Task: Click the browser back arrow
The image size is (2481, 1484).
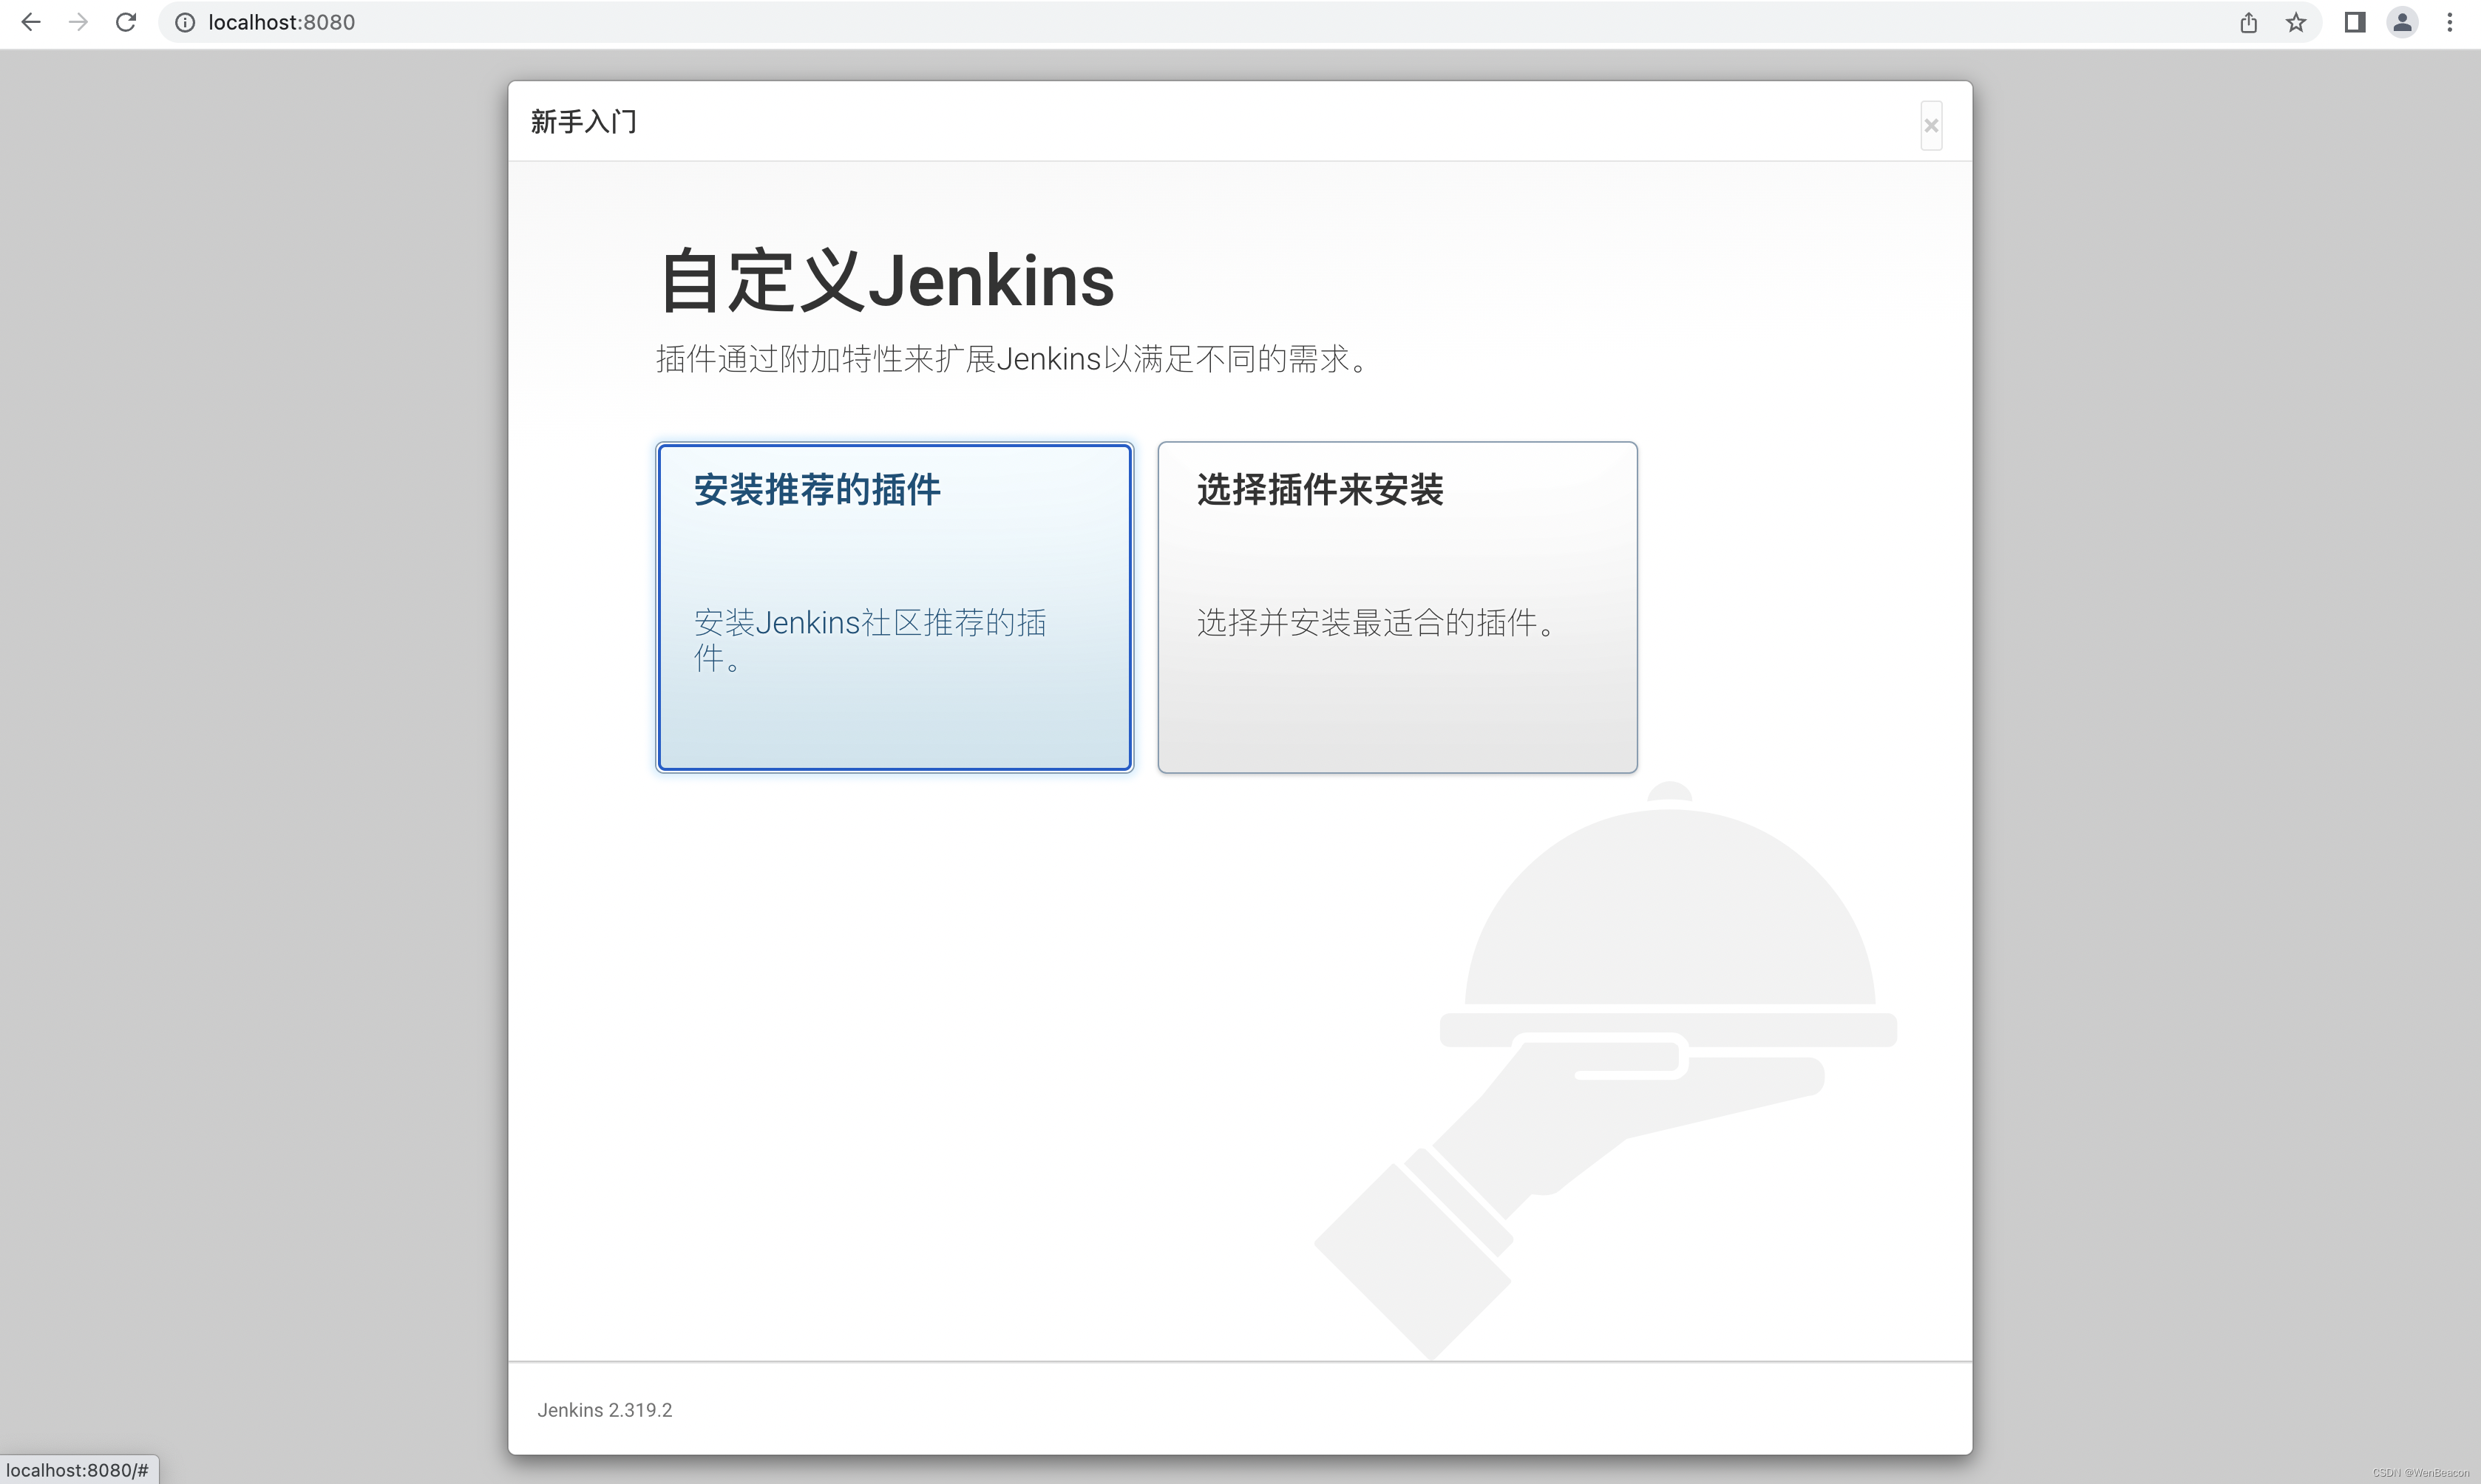Action: tap(30, 22)
